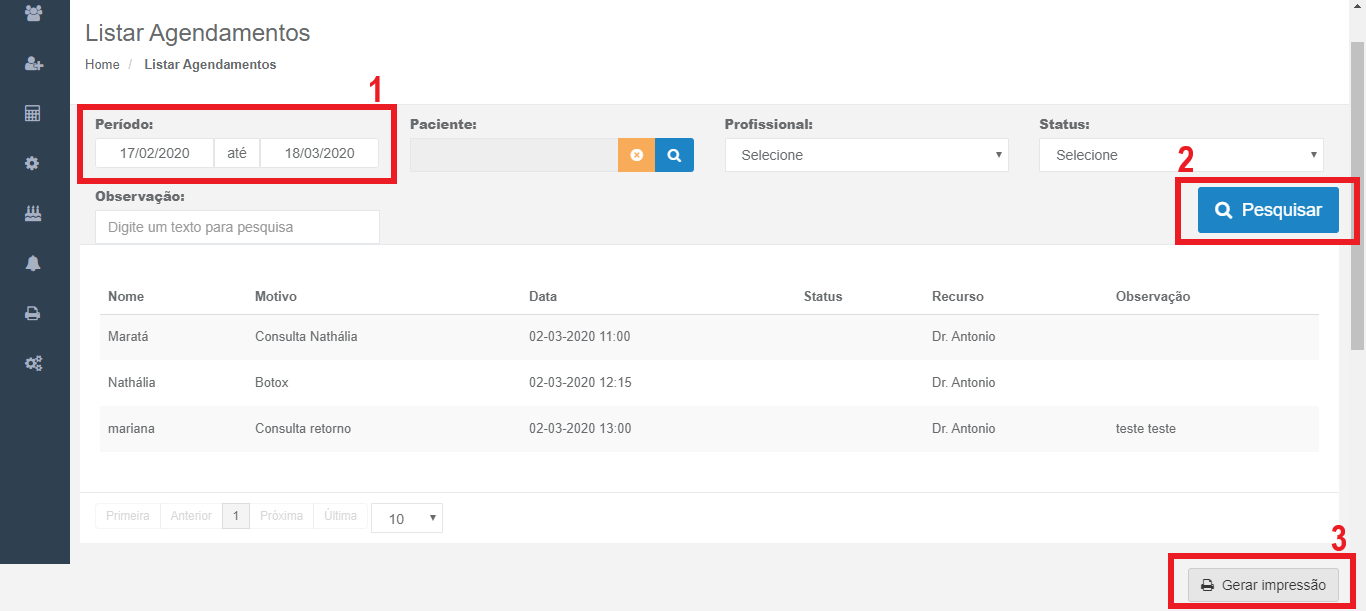Screen dimensions: 1366x611
Task: Click the single gear settings sidebar icon
Action: [33, 163]
